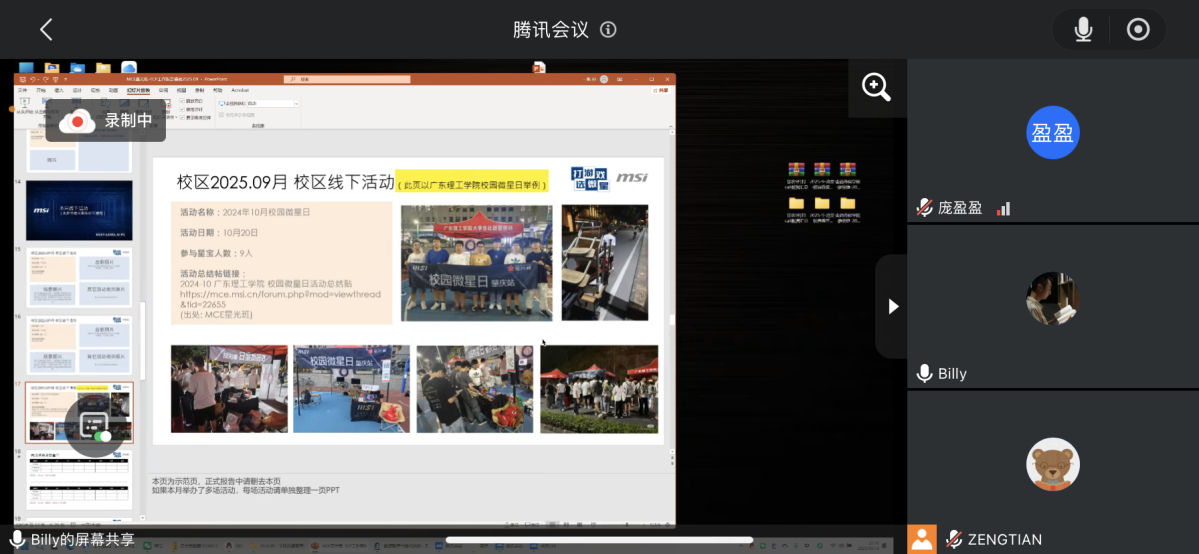
Task: Tap the white home indicator bar
Action: click(599, 541)
